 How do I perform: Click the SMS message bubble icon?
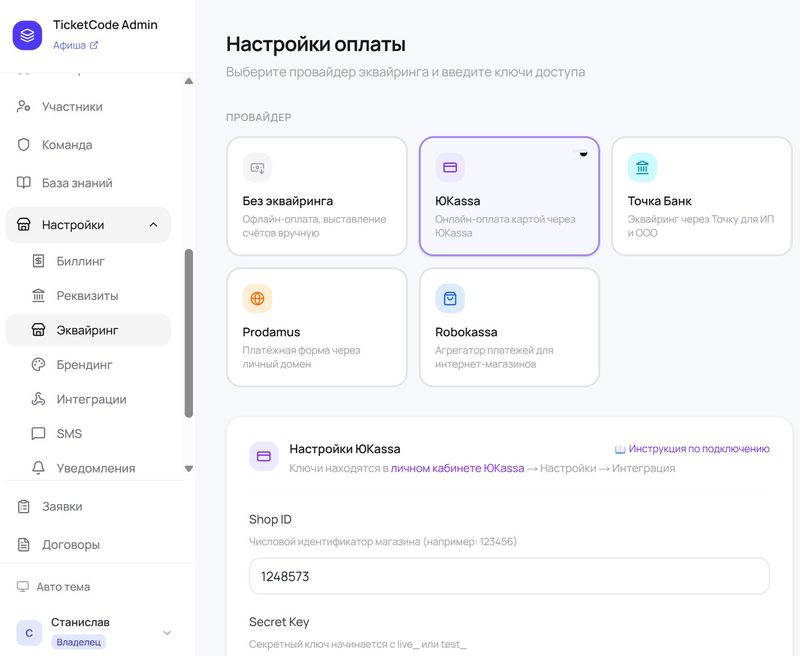coord(38,434)
